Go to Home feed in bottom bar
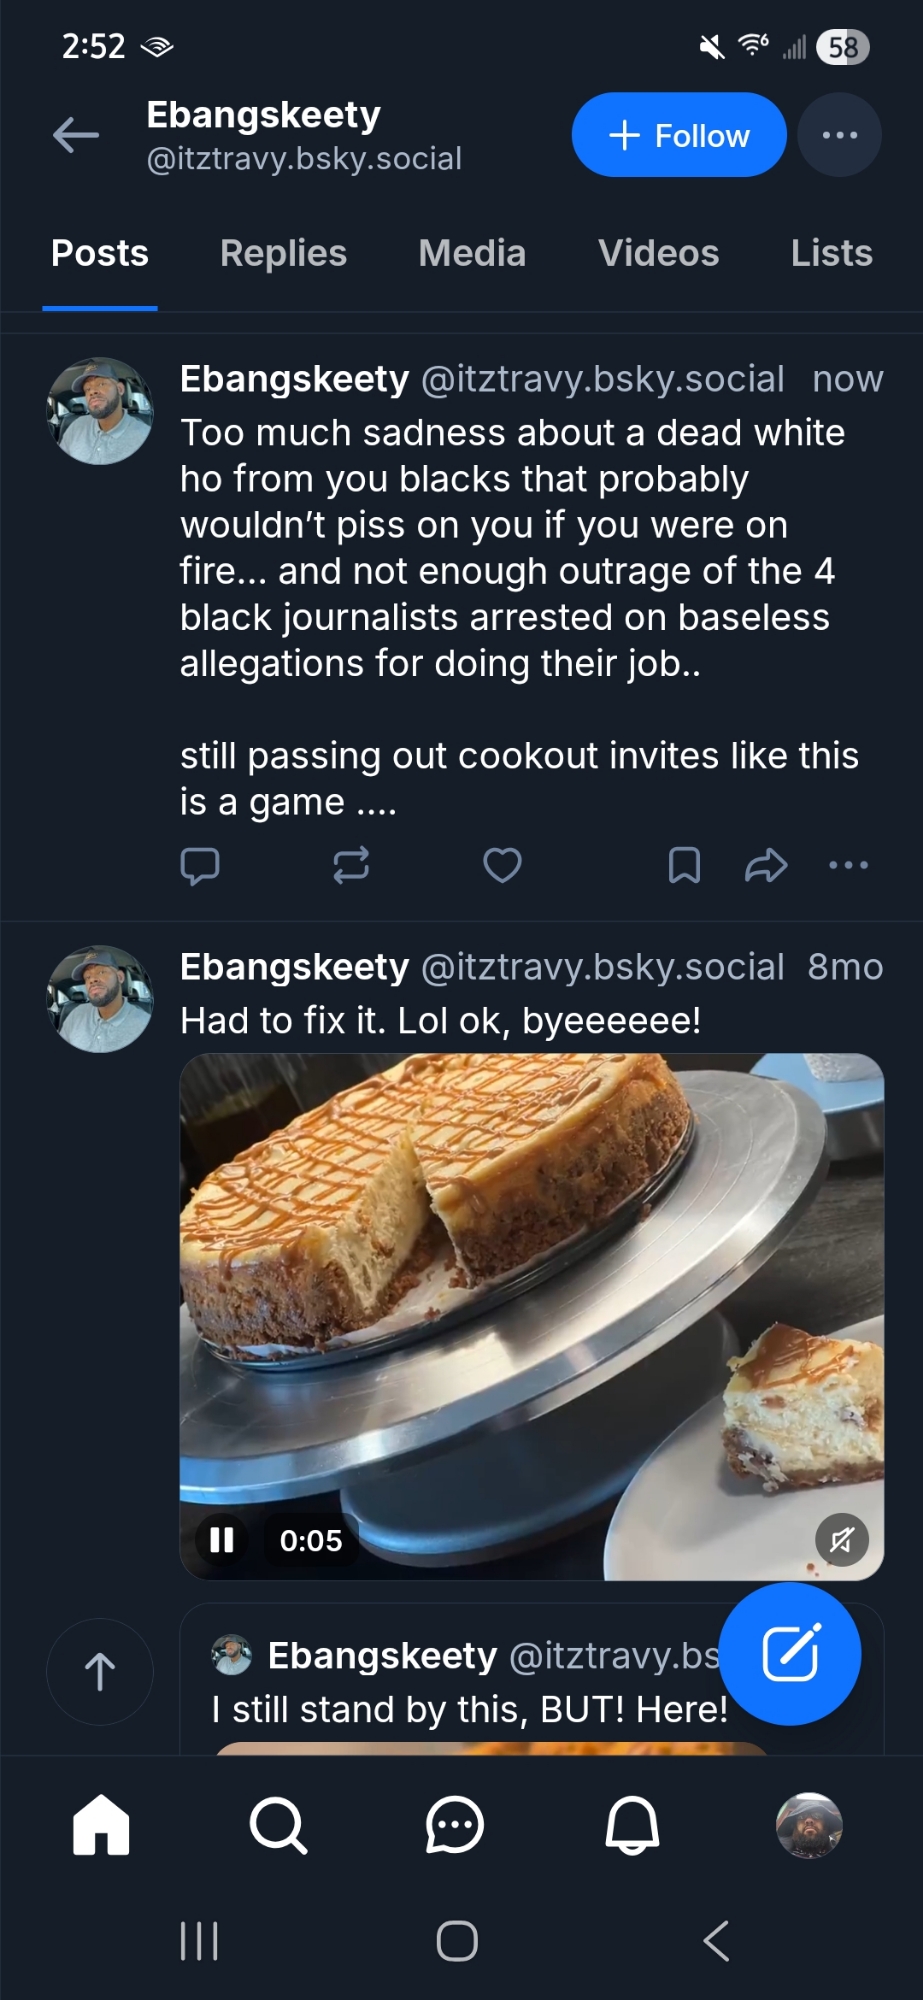Screen dimensions: 923x2000 [101, 1825]
